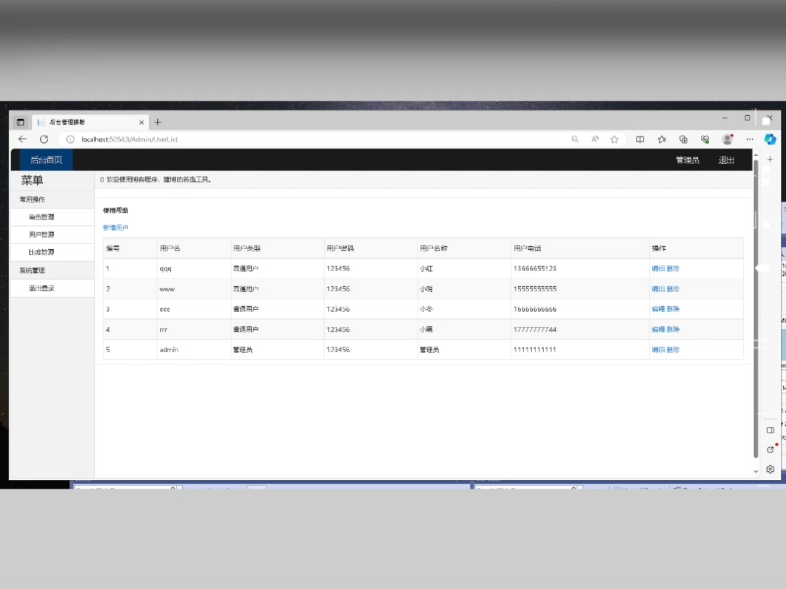
Task: Close the 后台管理 browser tab
Action: pos(141,122)
